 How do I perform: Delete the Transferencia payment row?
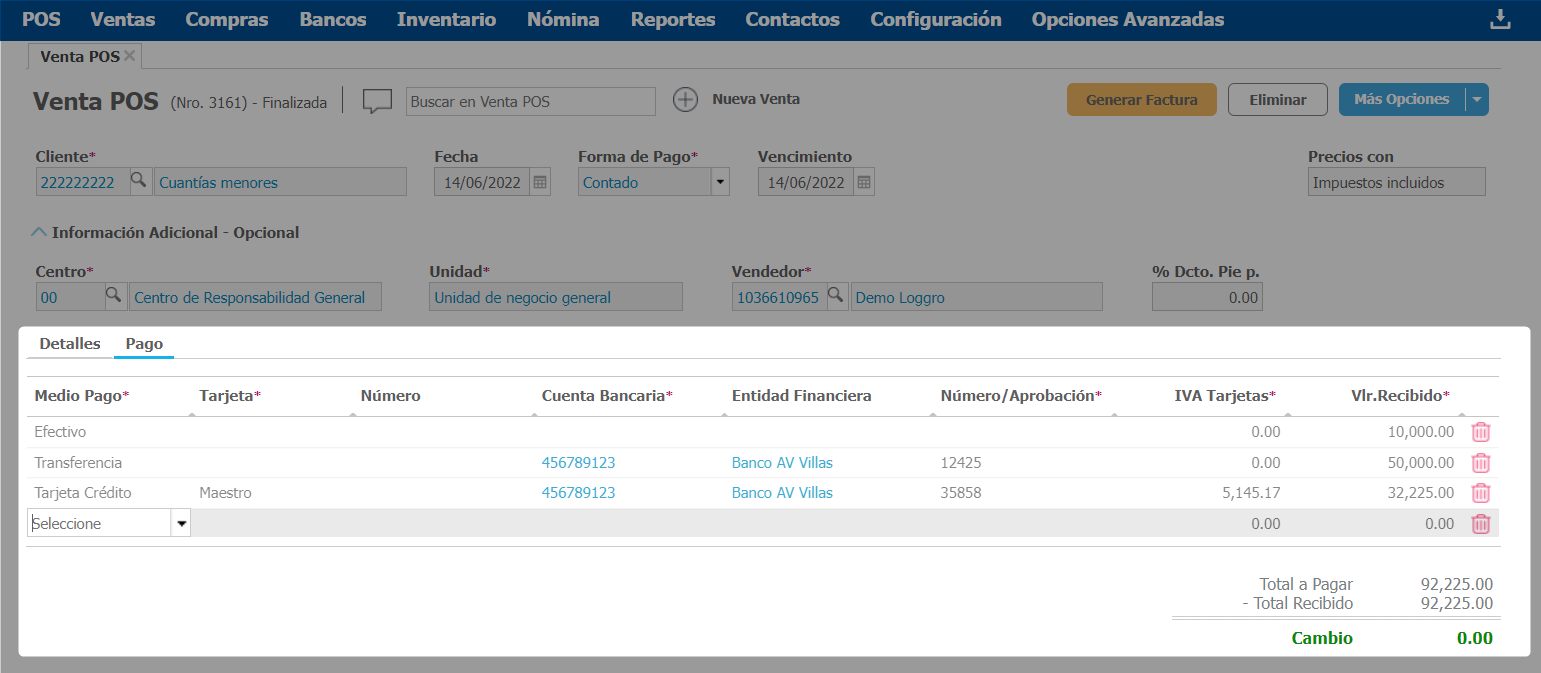[1481, 463]
